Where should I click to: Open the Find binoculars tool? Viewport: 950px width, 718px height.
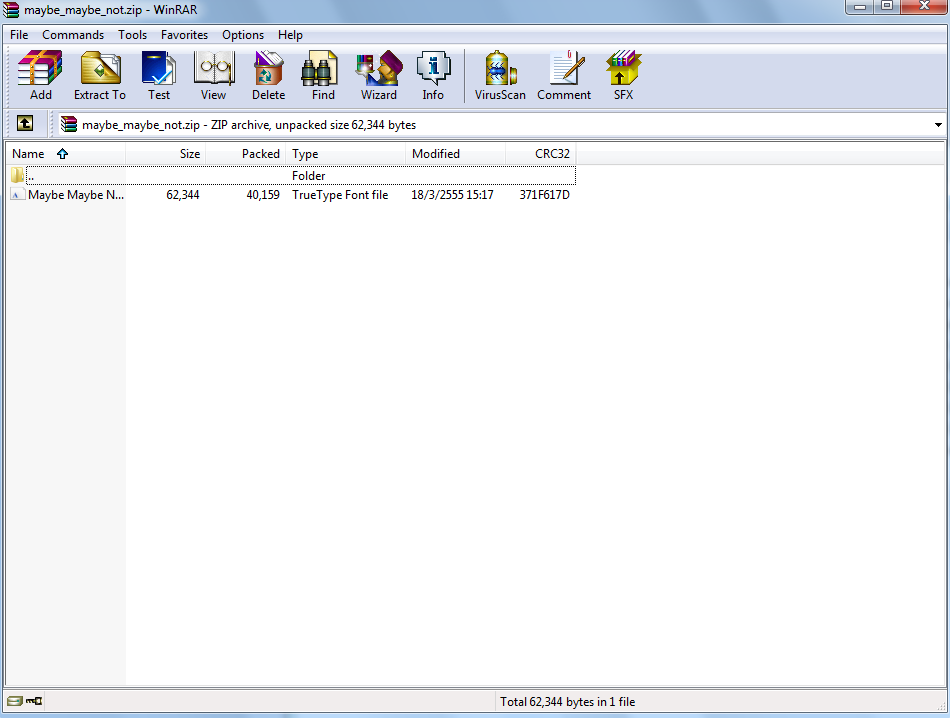tap(323, 76)
